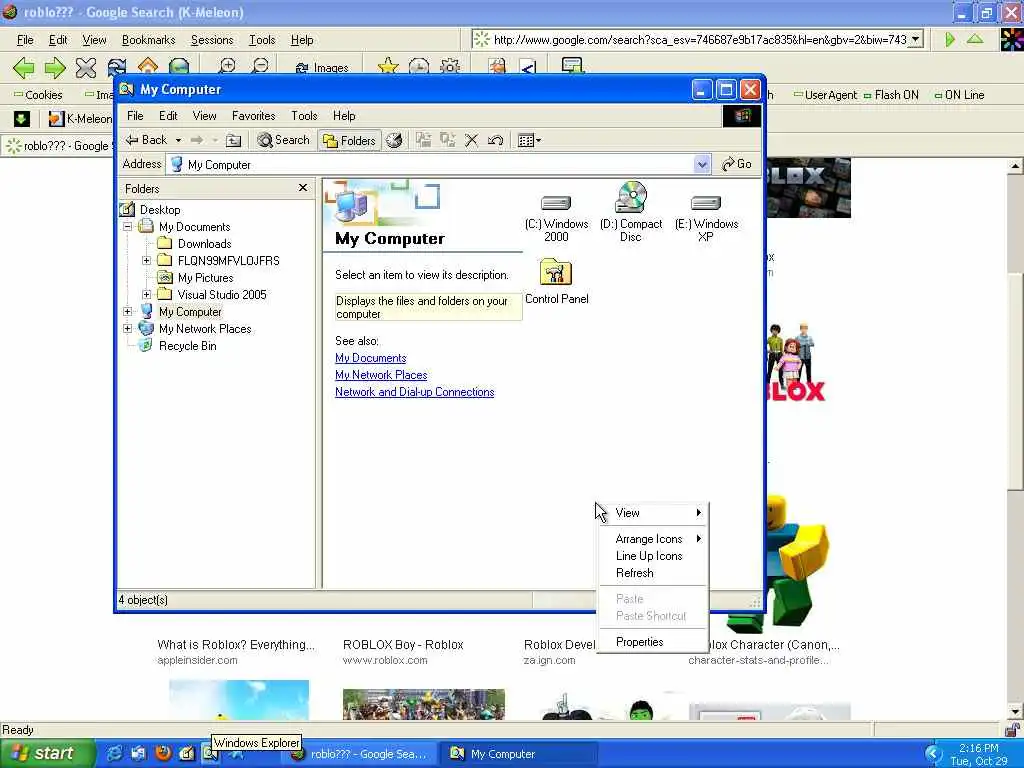Click Copy To icon in Explorer toolbar
The width and height of the screenshot is (1024, 768).
point(447,140)
